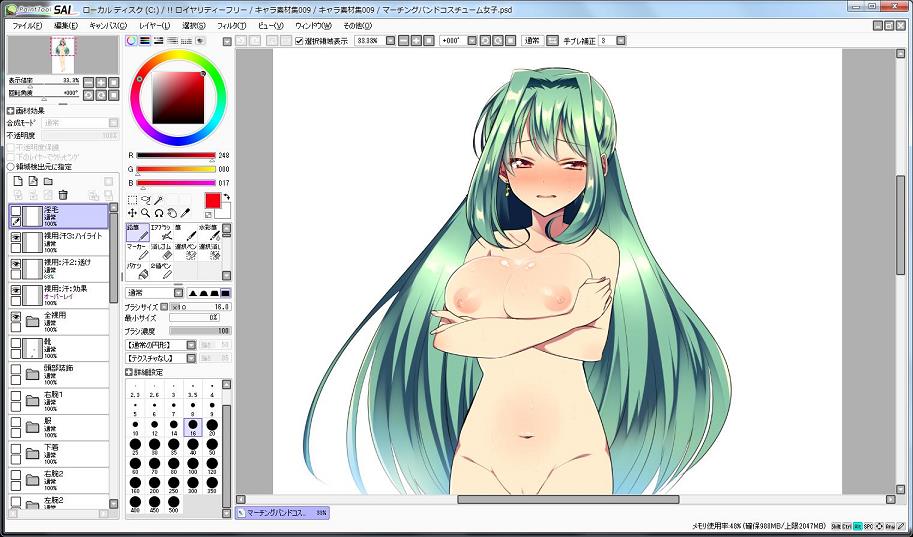Image resolution: width=913 pixels, height=537 pixels.
Task: Select the magic wand tool
Action: coord(159,200)
